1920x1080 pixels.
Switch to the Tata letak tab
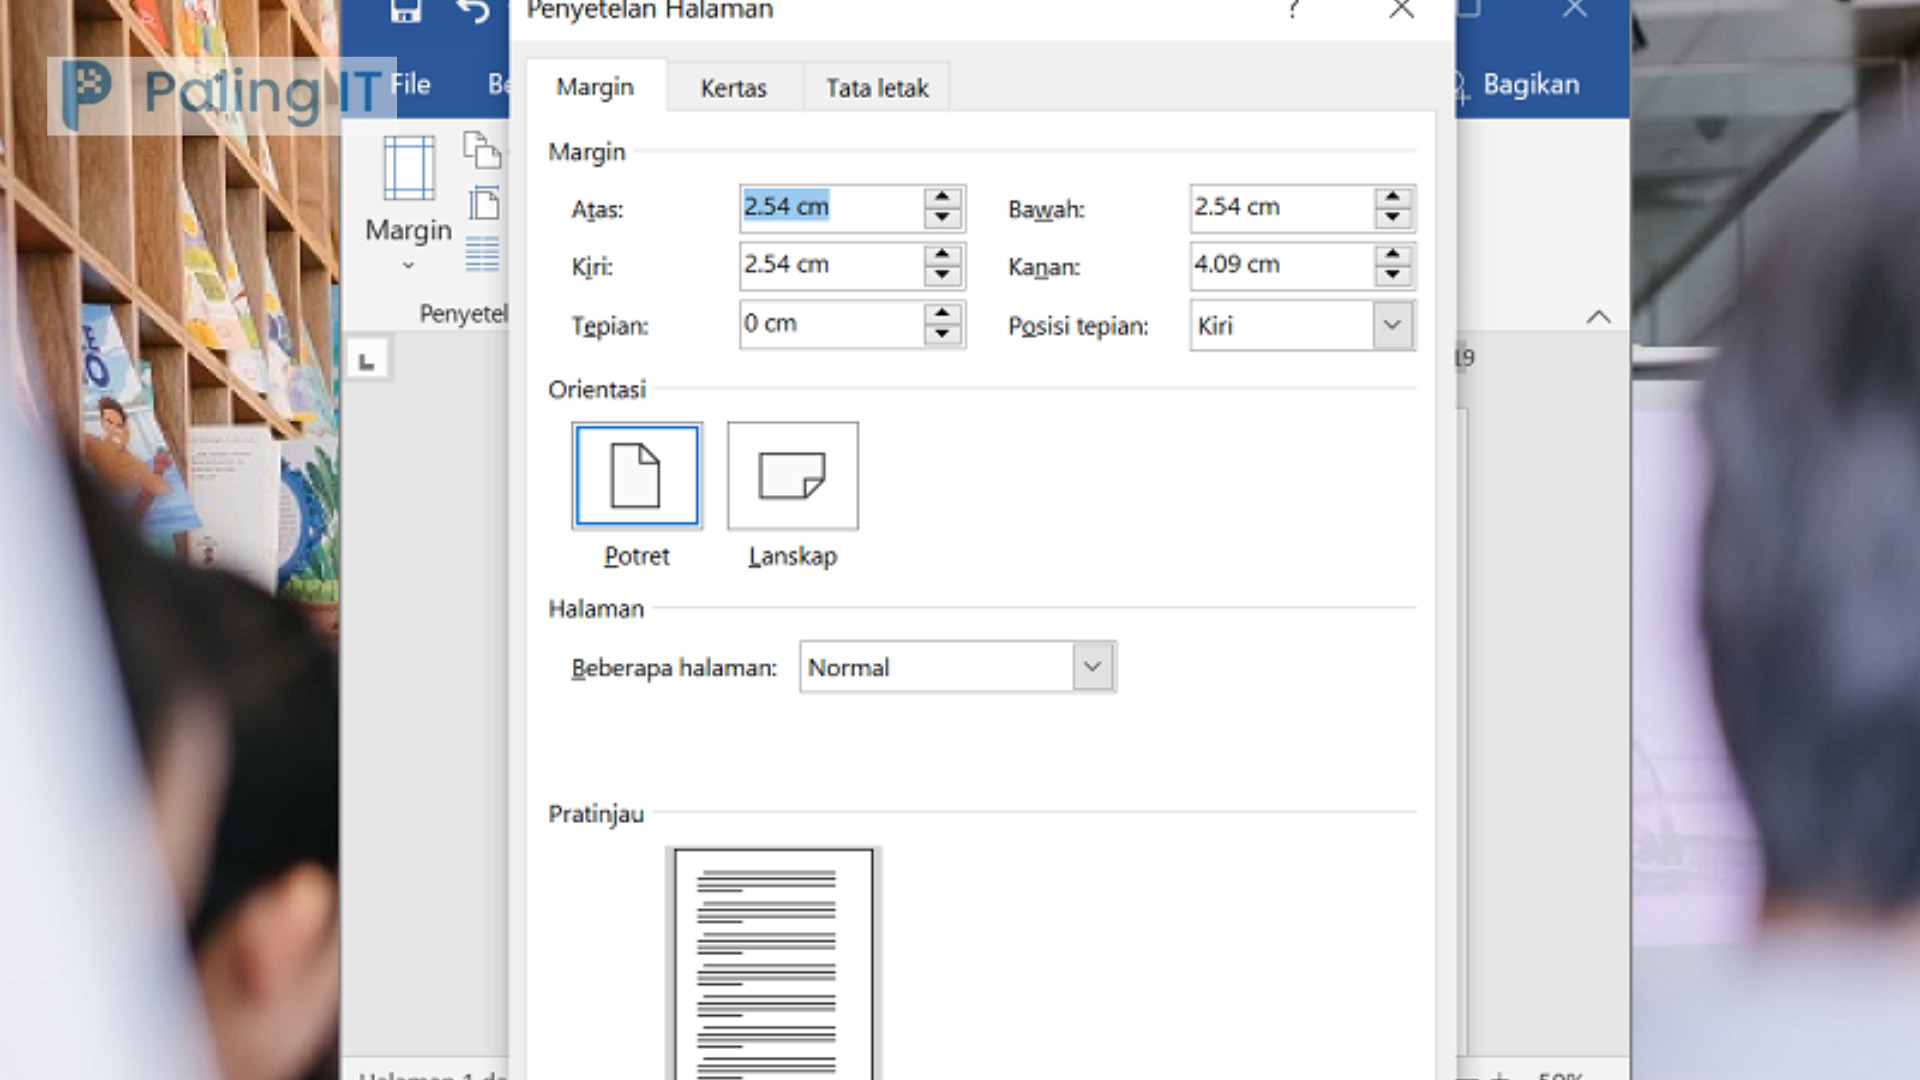pyautogui.click(x=877, y=88)
